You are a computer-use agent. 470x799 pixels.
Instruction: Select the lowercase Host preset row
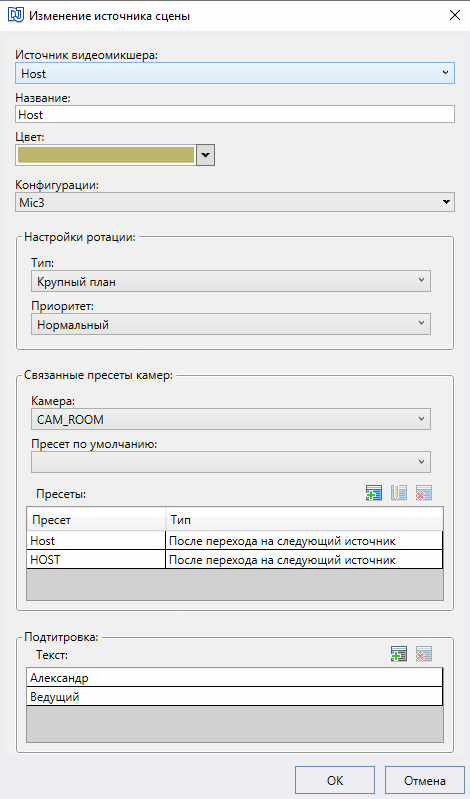click(x=234, y=541)
